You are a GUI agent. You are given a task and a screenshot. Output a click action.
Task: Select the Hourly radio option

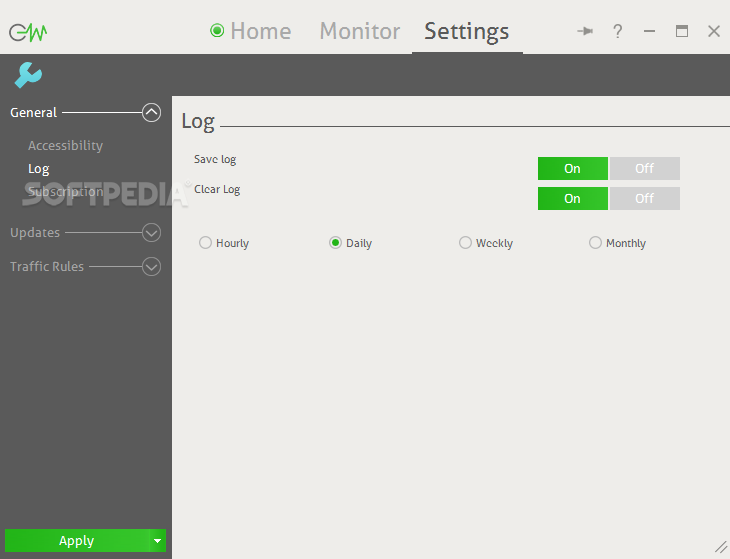click(205, 243)
